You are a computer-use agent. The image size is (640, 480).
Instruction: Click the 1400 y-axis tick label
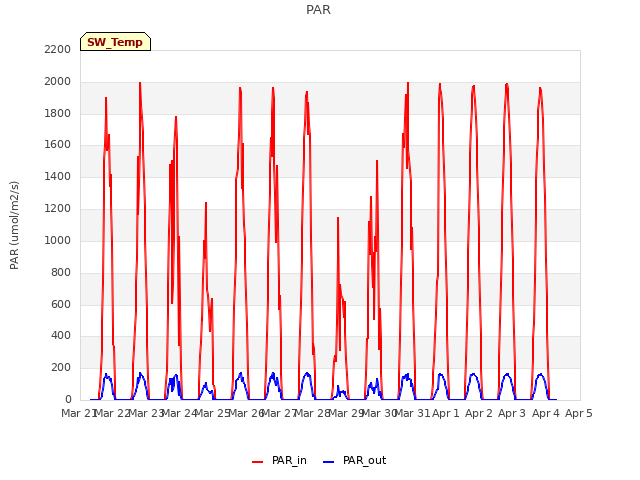pyautogui.click(x=58, y=177)
